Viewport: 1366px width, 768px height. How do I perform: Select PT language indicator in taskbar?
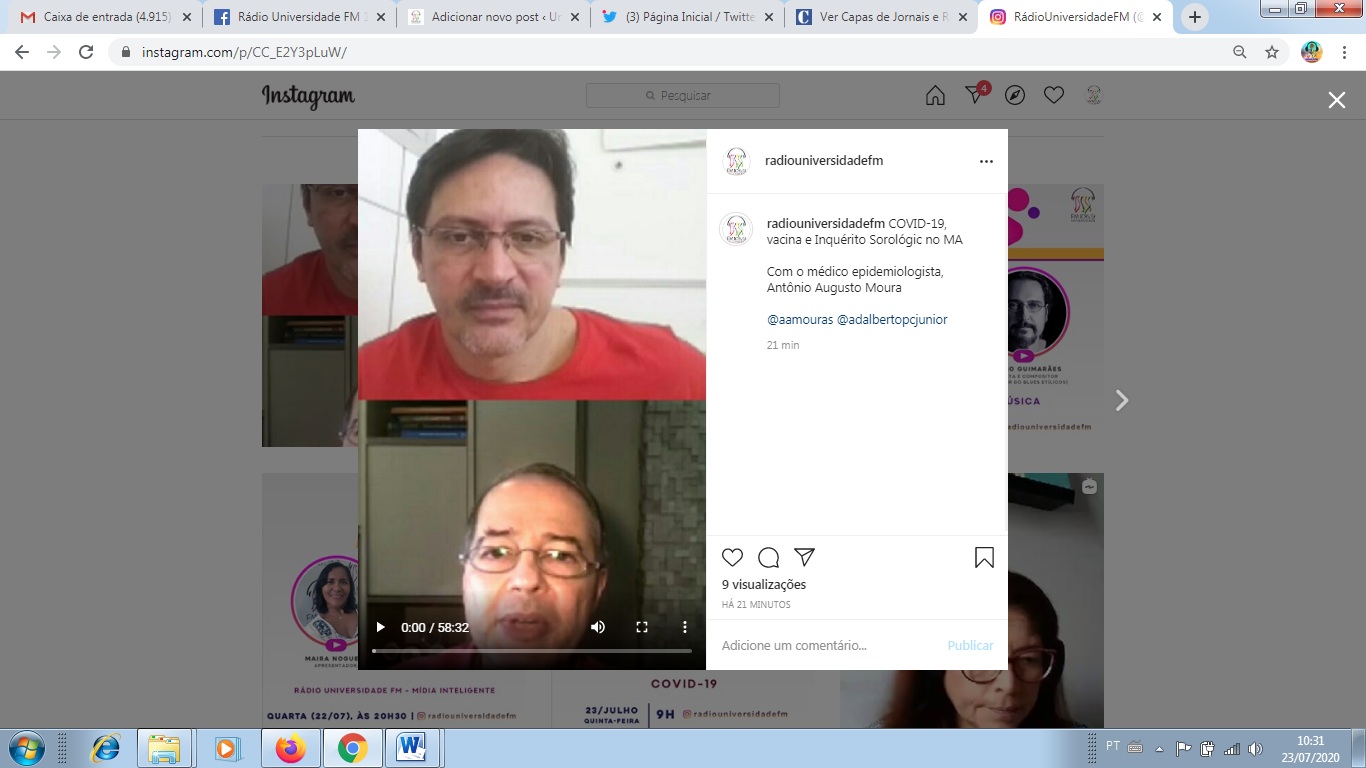click(x=1113, y=746)
